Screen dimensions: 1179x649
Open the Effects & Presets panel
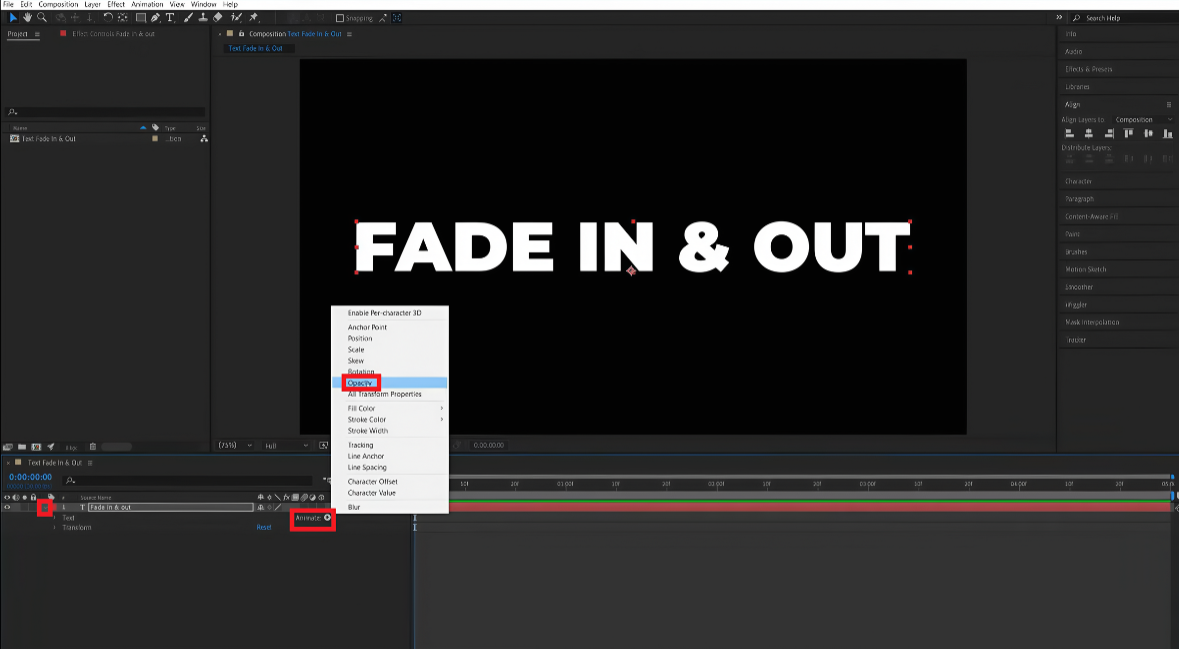1088,69
